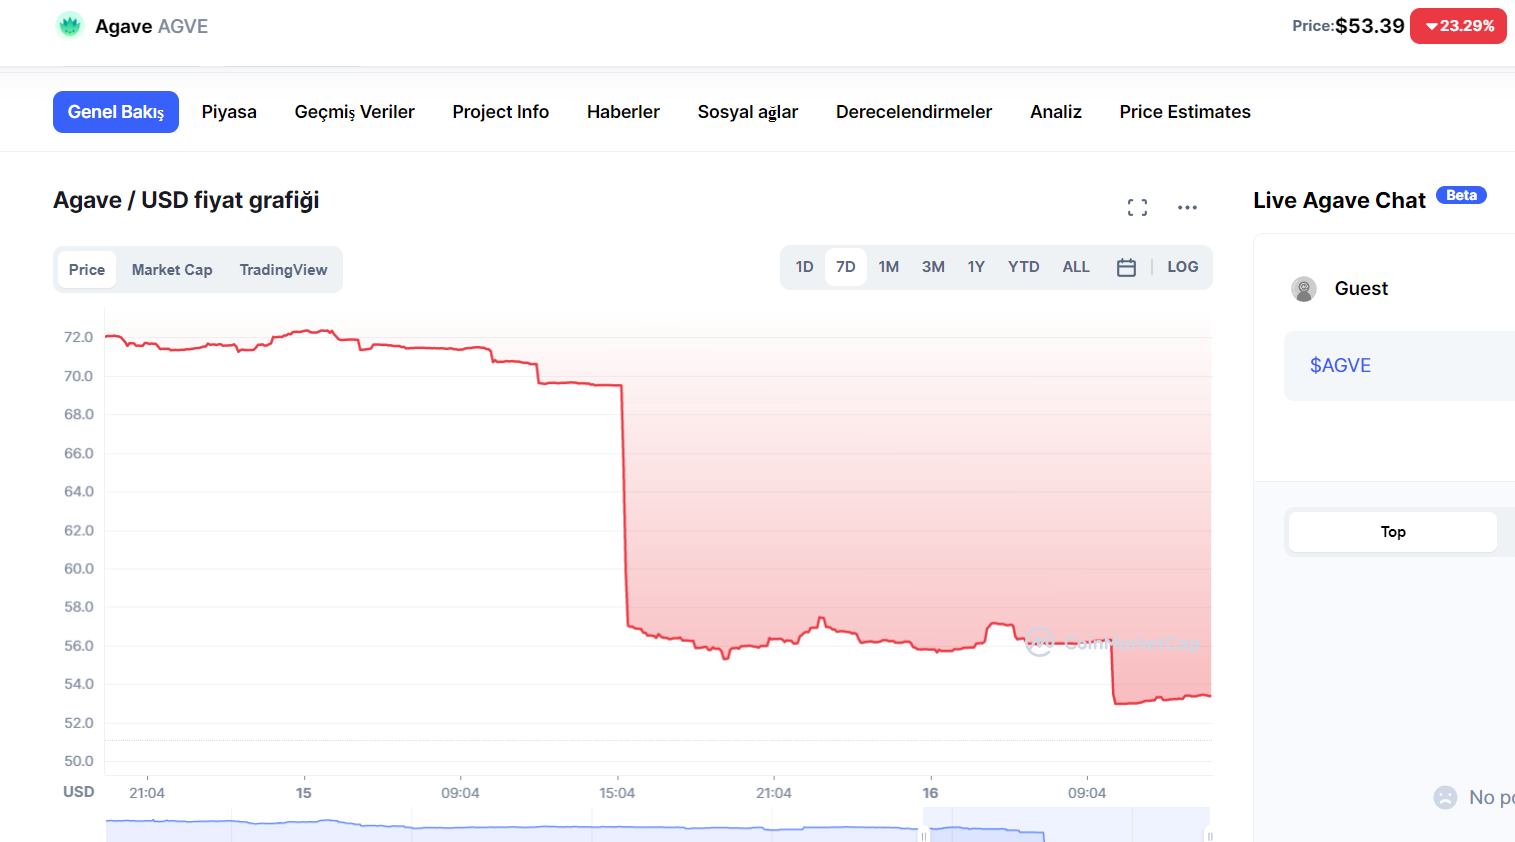Screen dimensions: 1515x842
Task: Click the red 23.29% price change badge
Action: 1458,26
